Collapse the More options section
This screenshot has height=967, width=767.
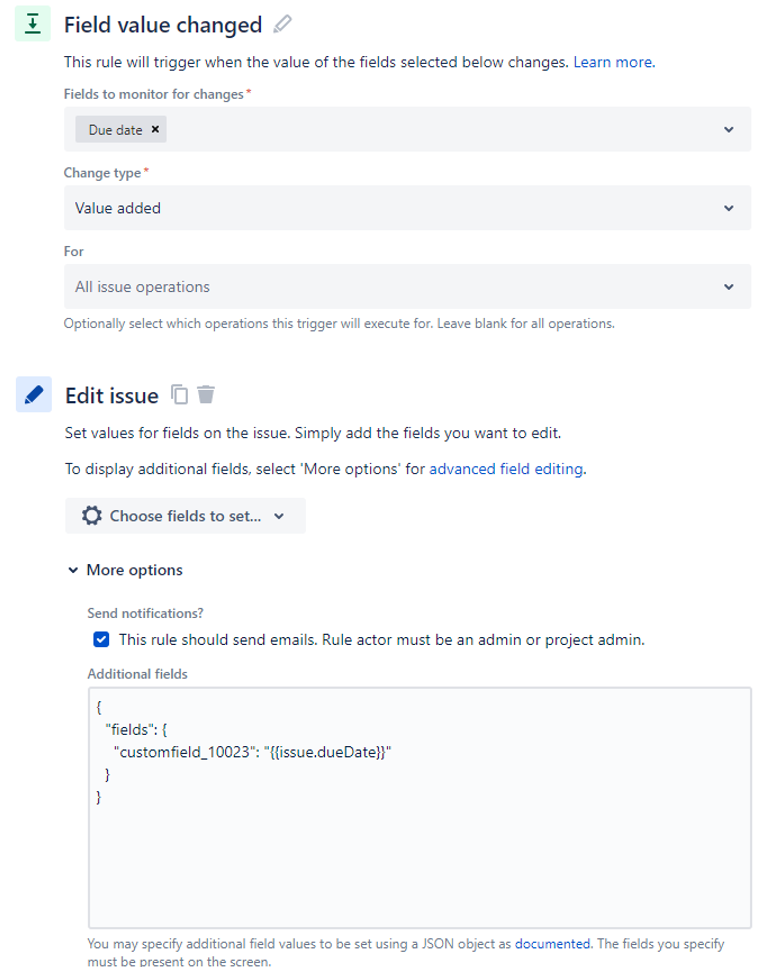[x=126, y=570]
